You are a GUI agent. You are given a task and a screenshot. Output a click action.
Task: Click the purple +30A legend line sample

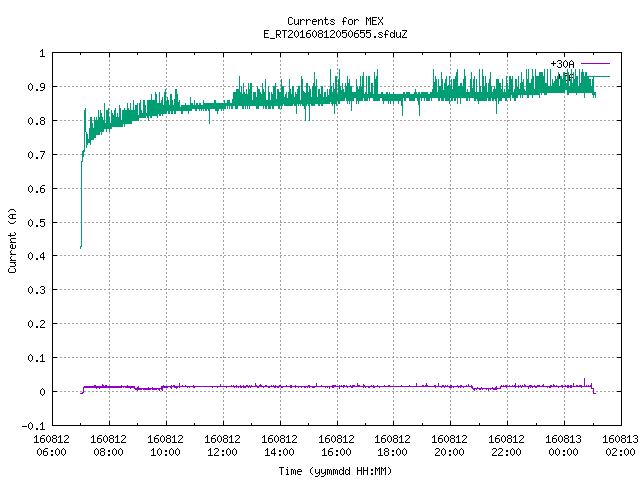tap(595, 64)
